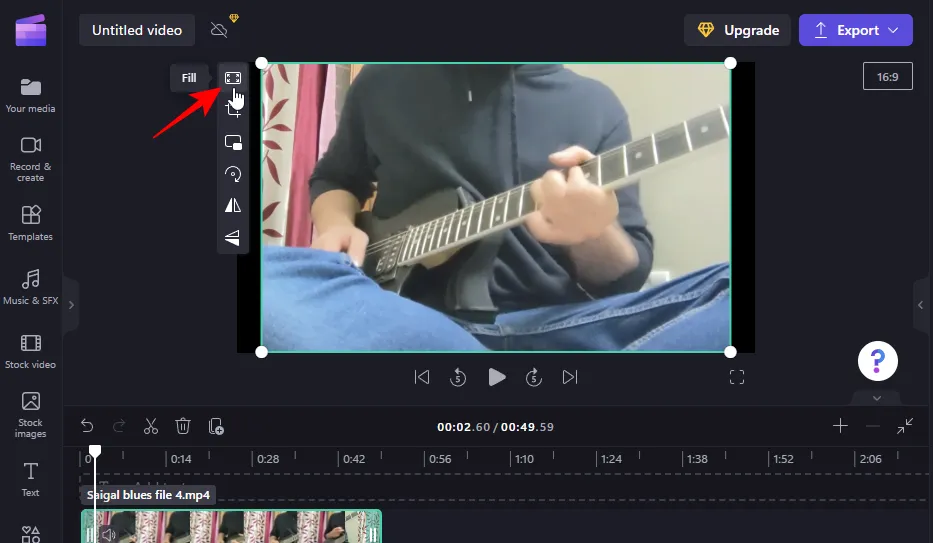Toggle fullscreen preview mode
This screenshot has height=543, width=933.
737,377
